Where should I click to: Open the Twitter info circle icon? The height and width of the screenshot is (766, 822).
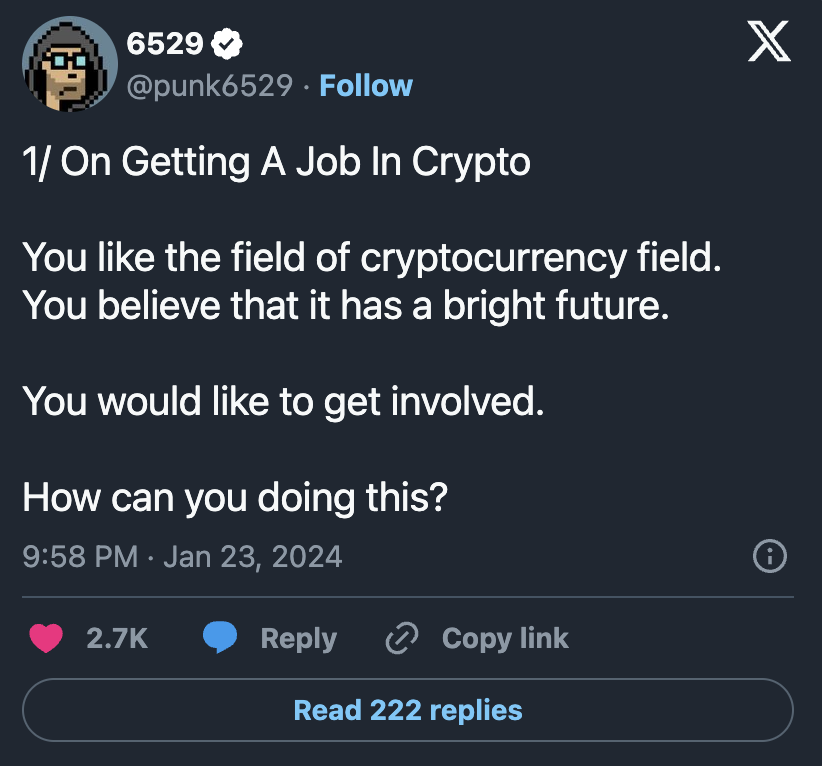[x=769, y=556]
